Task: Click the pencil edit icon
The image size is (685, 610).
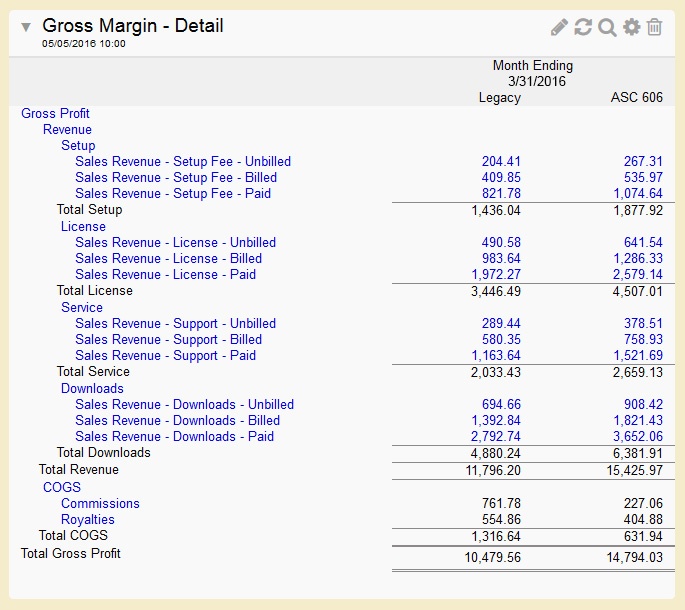Action: pos(560,27)
